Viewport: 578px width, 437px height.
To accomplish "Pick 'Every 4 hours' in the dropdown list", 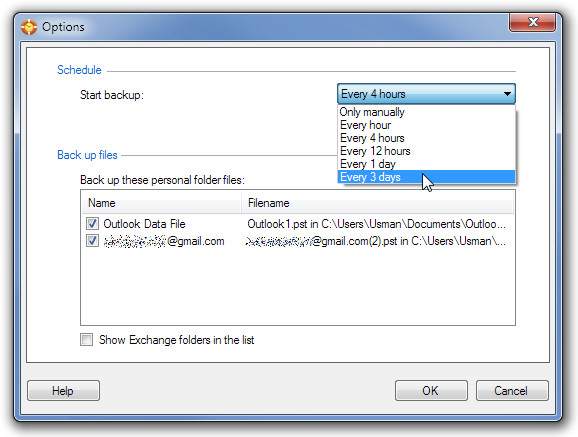I will coord(426,138).
